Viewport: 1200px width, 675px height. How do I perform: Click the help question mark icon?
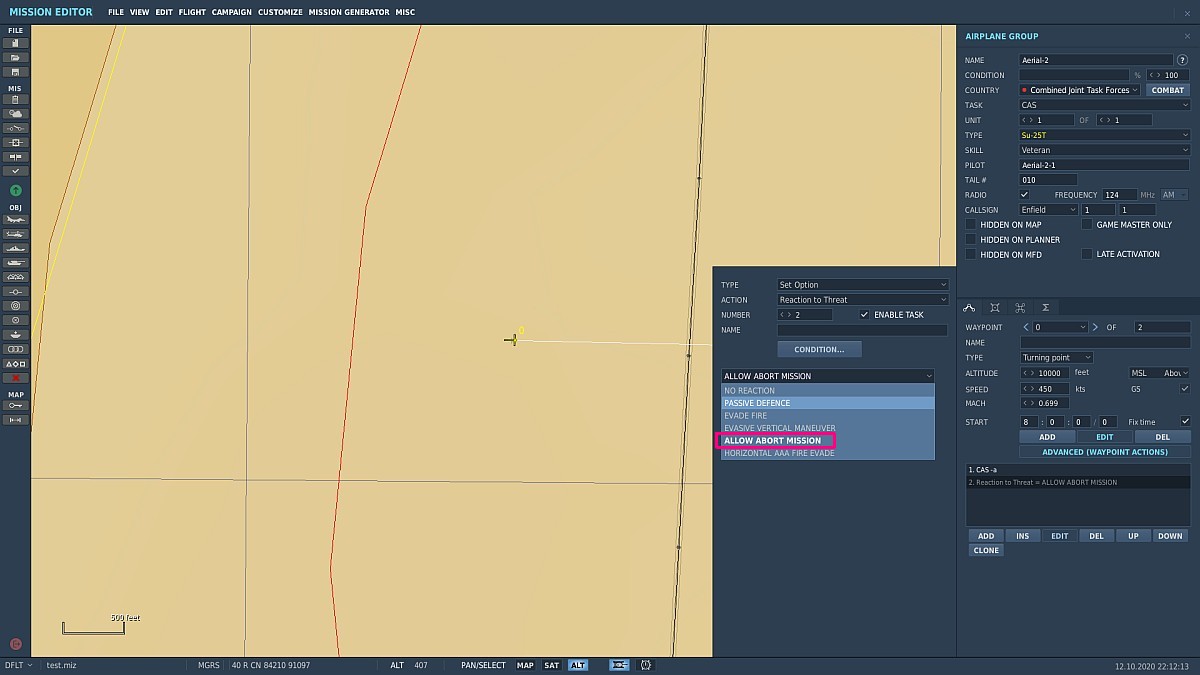pos(1182,60)
